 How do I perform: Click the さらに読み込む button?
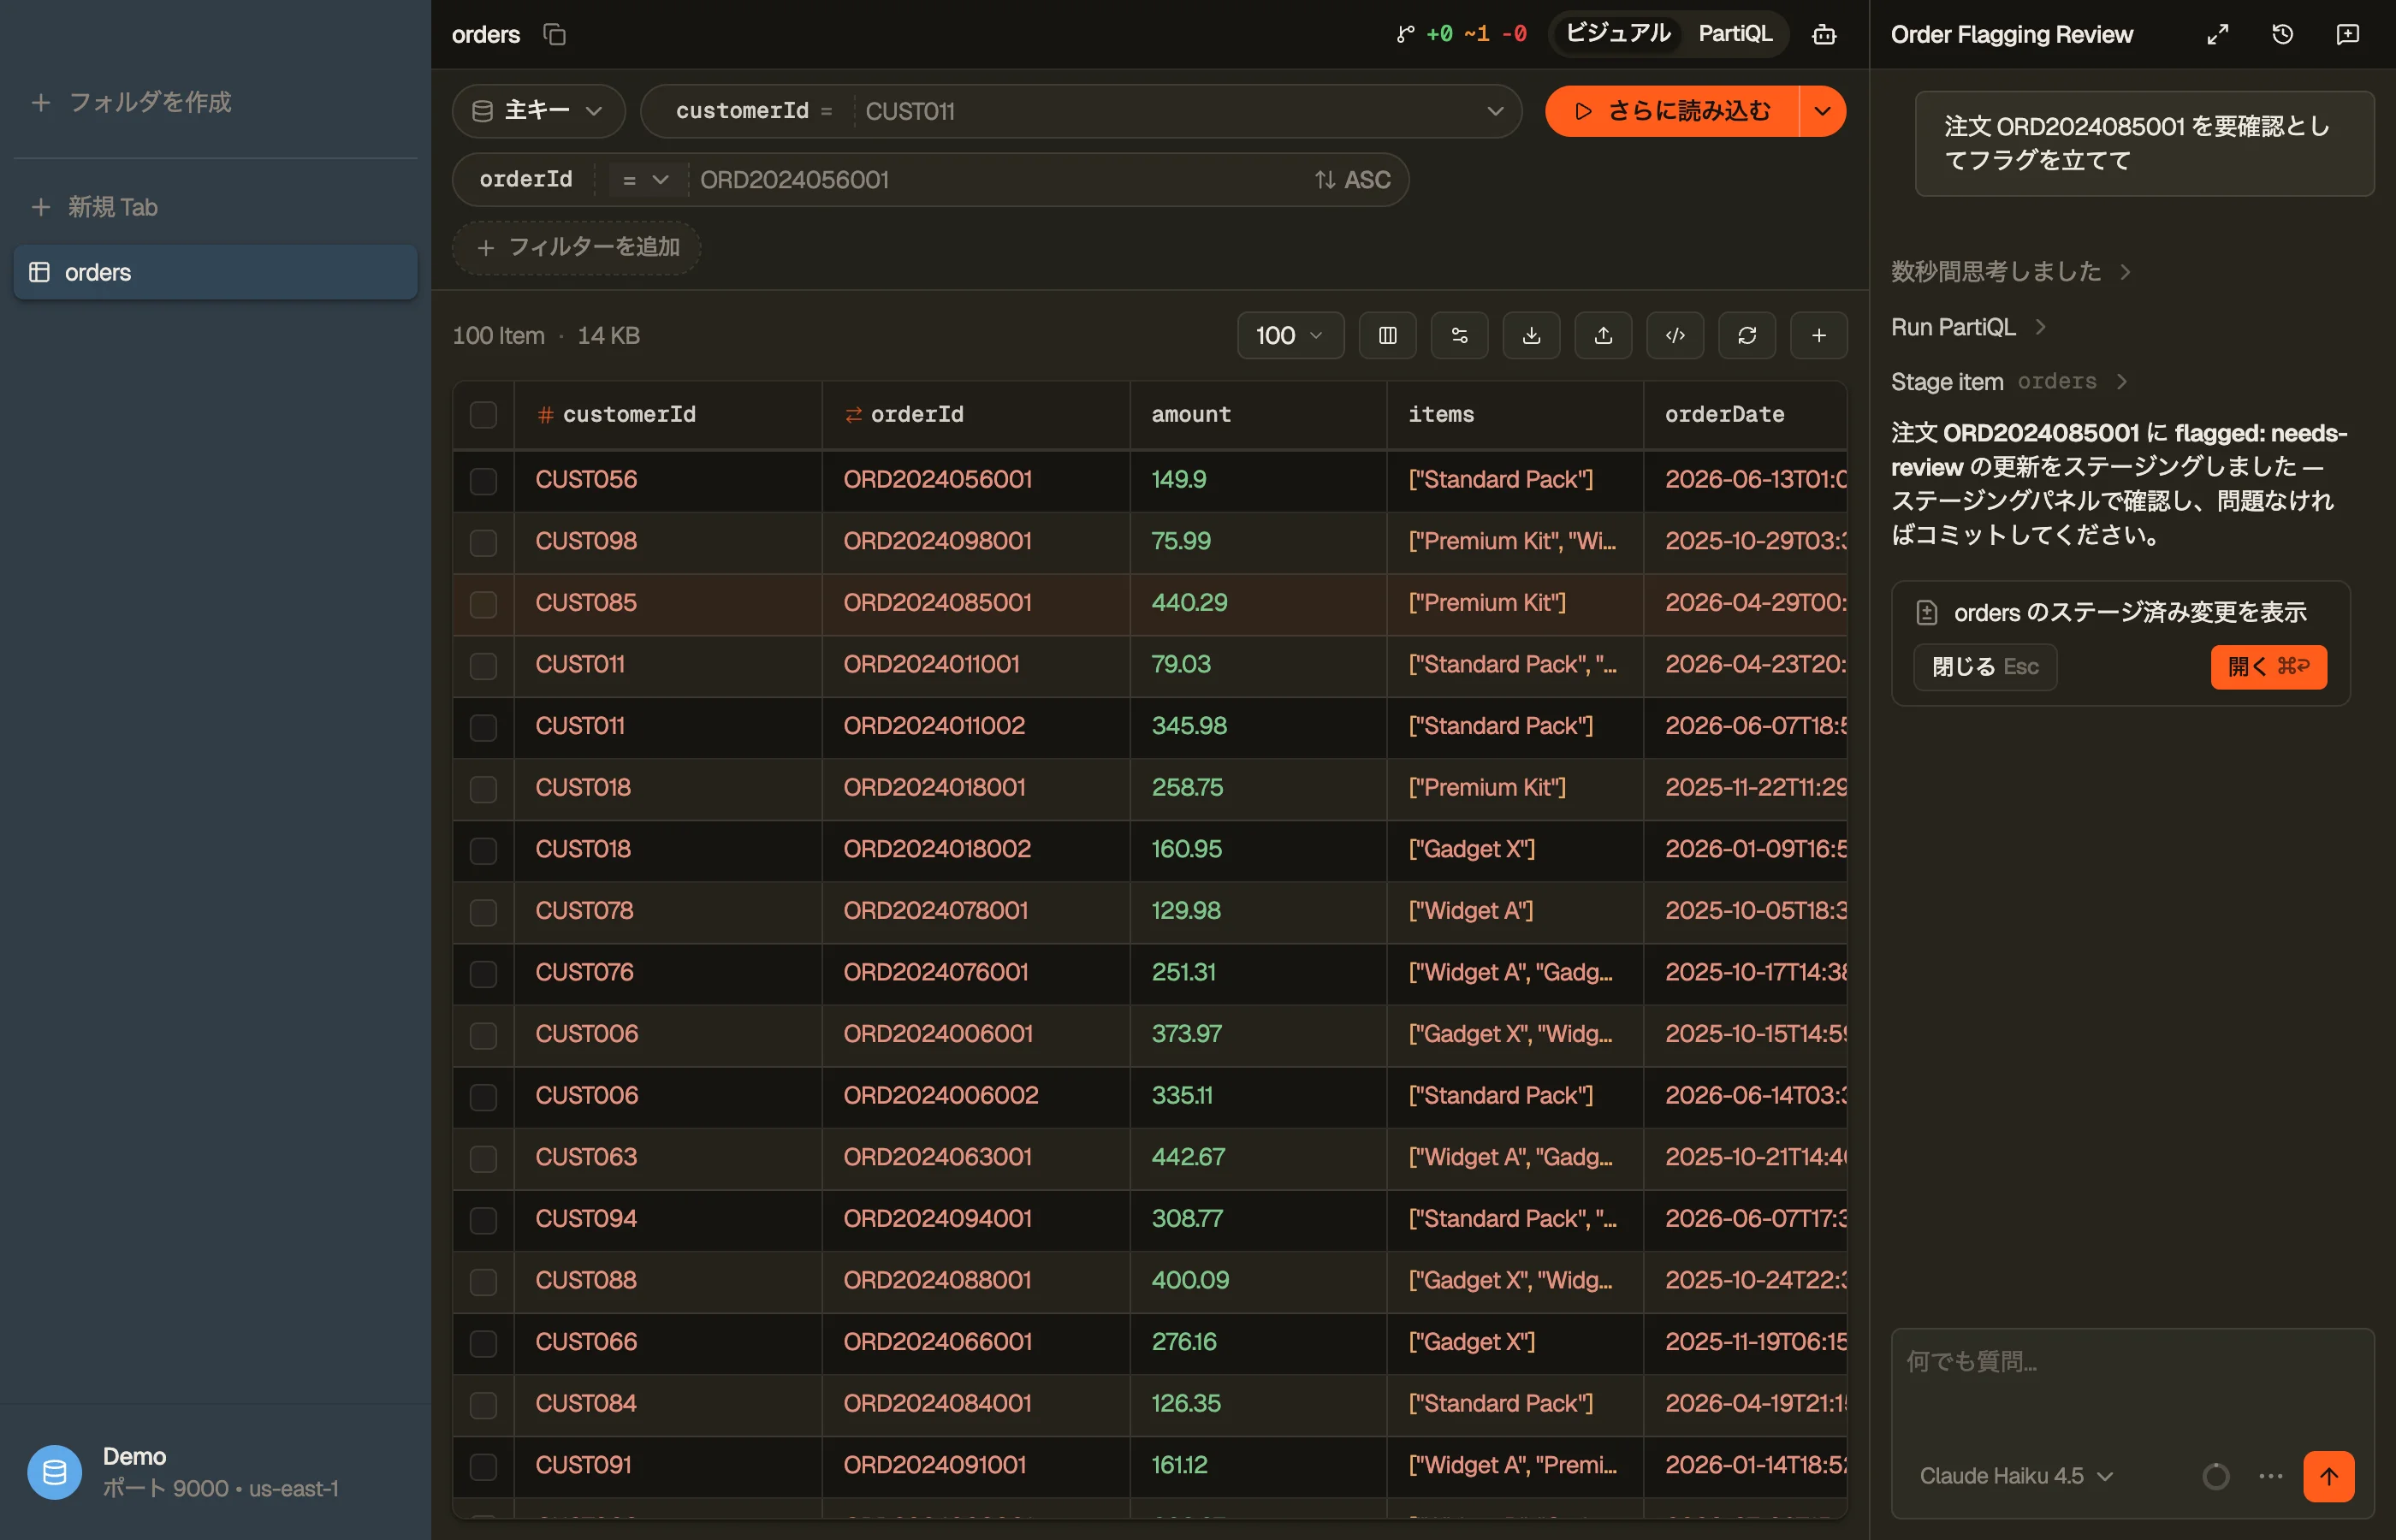(1672, 111)
